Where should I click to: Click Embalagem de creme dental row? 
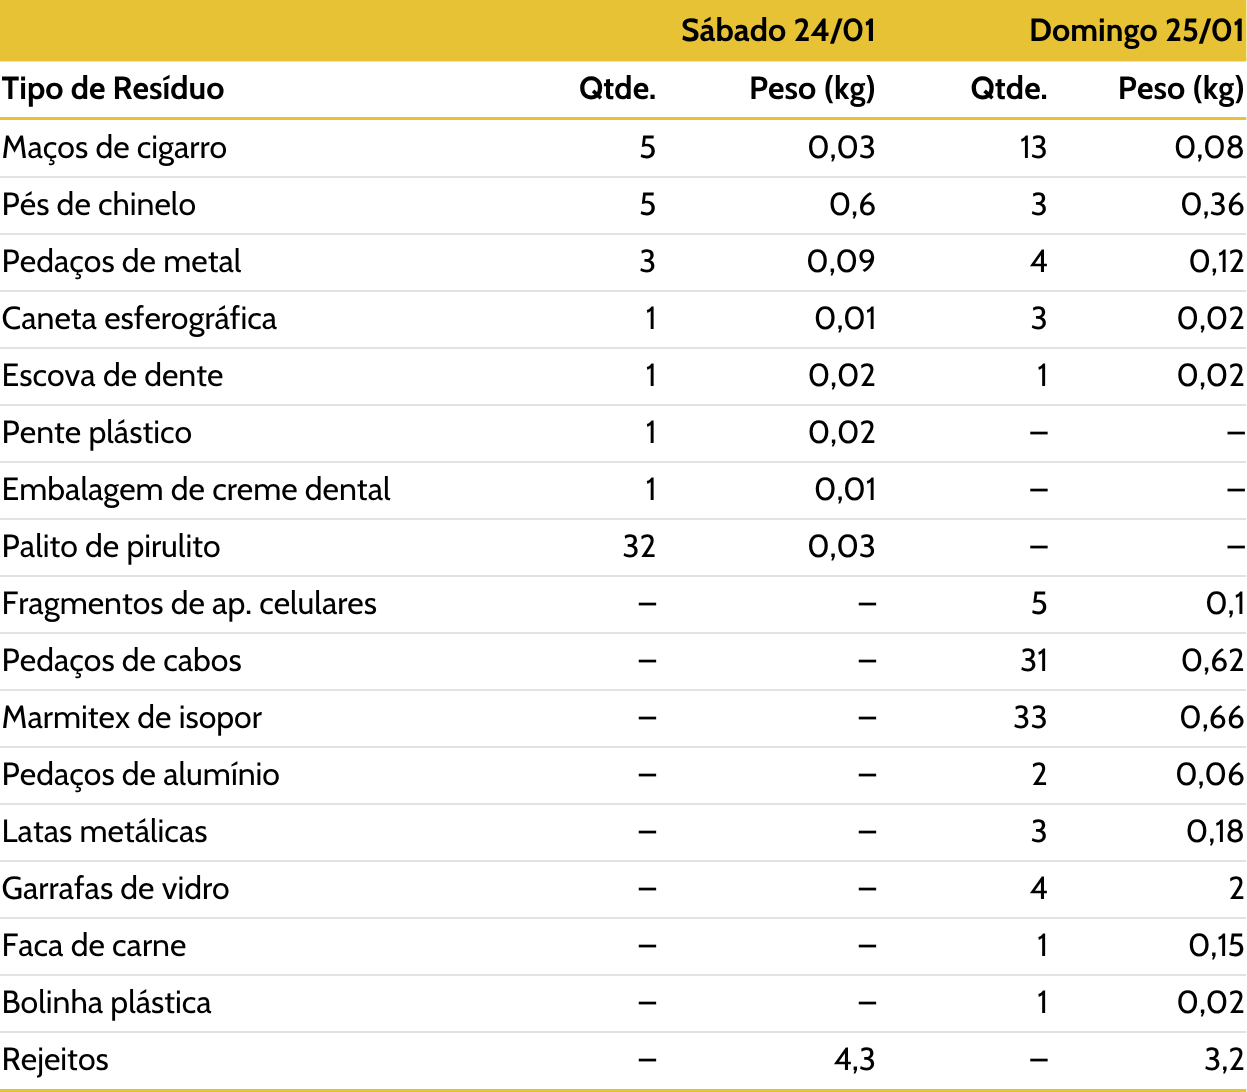coord(623,490)
